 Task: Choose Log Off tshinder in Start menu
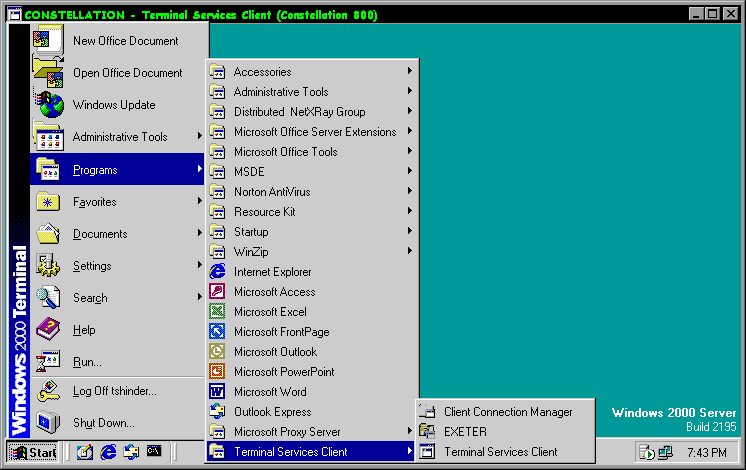[x=117, y=391]
